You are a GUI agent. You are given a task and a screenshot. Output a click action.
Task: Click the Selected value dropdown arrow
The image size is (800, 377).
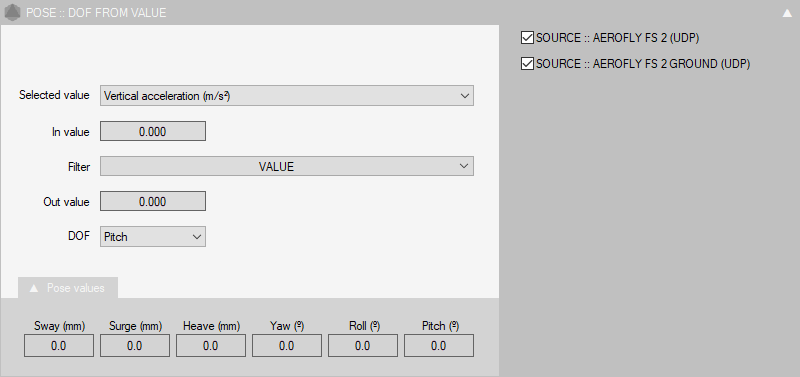click(x=464, y=95)
